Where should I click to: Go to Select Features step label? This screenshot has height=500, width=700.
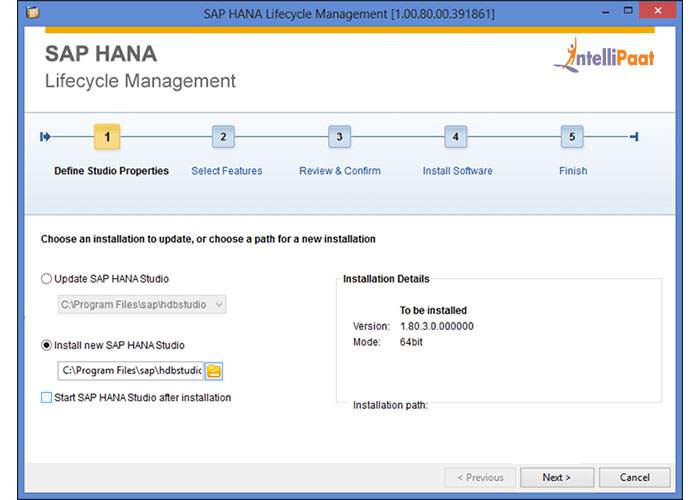click(227, 171)
